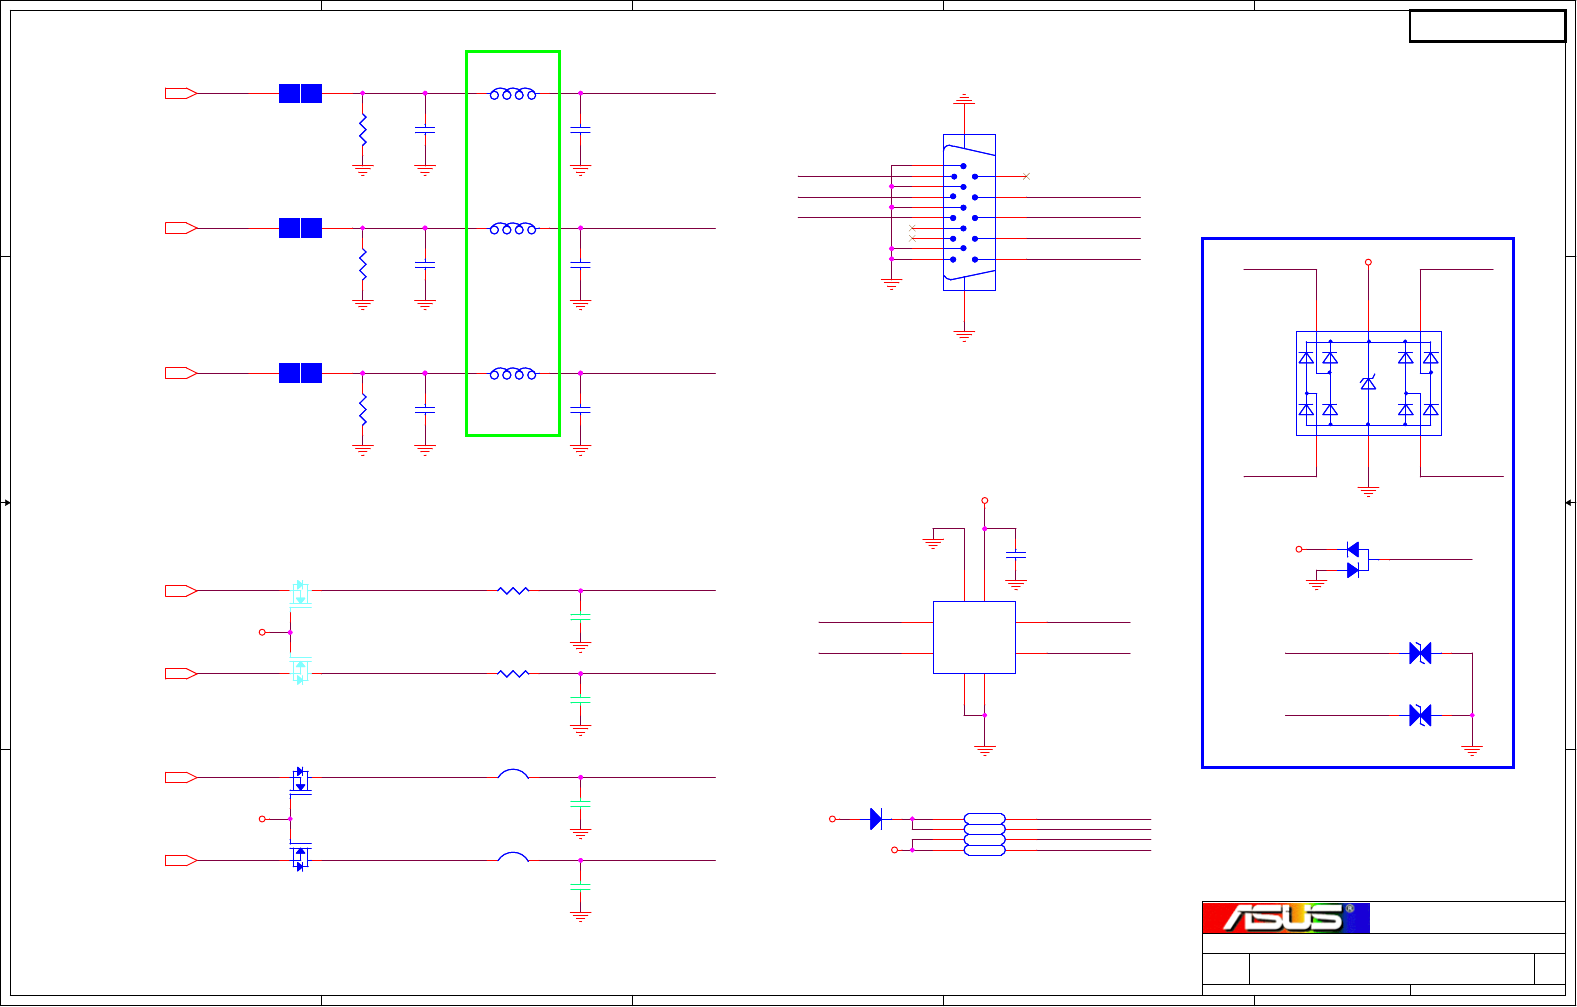The height and width of the screenshot is (1007, 1577).
Task: Click the power circle atop the diode array
Action: click(1368, 262)
